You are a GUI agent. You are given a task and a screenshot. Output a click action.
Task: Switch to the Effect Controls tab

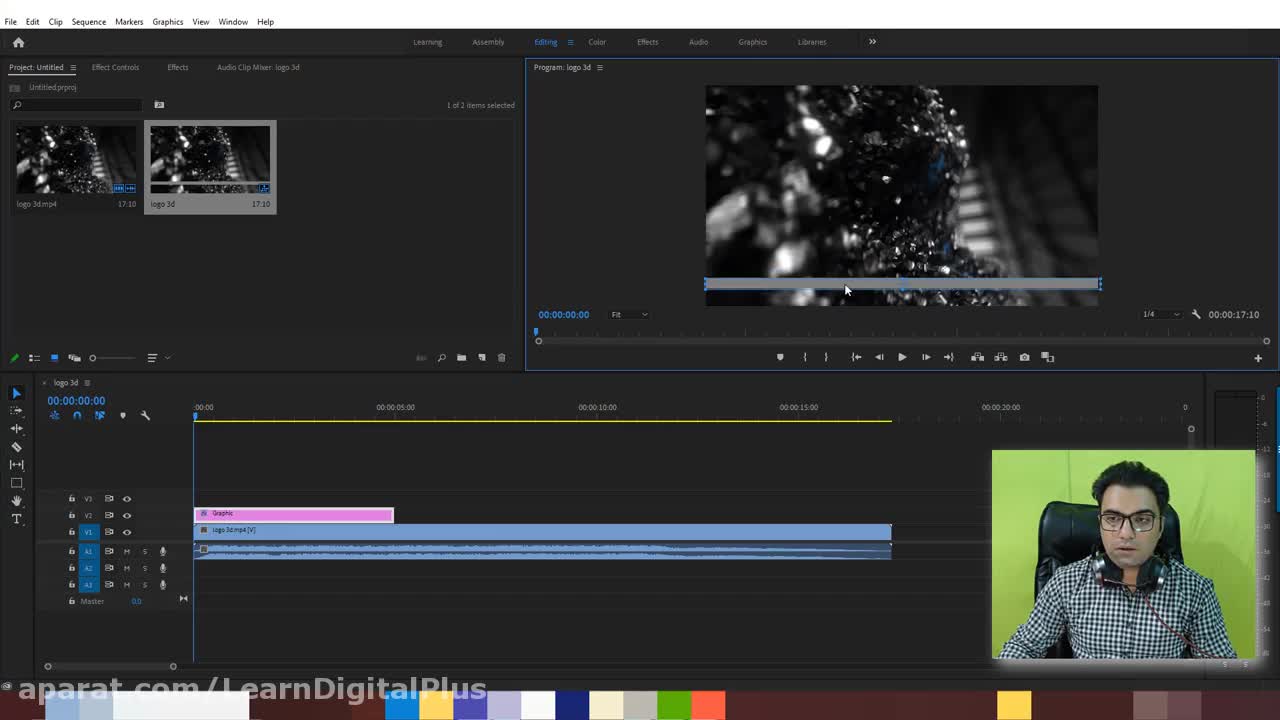(x=115, y=67)
